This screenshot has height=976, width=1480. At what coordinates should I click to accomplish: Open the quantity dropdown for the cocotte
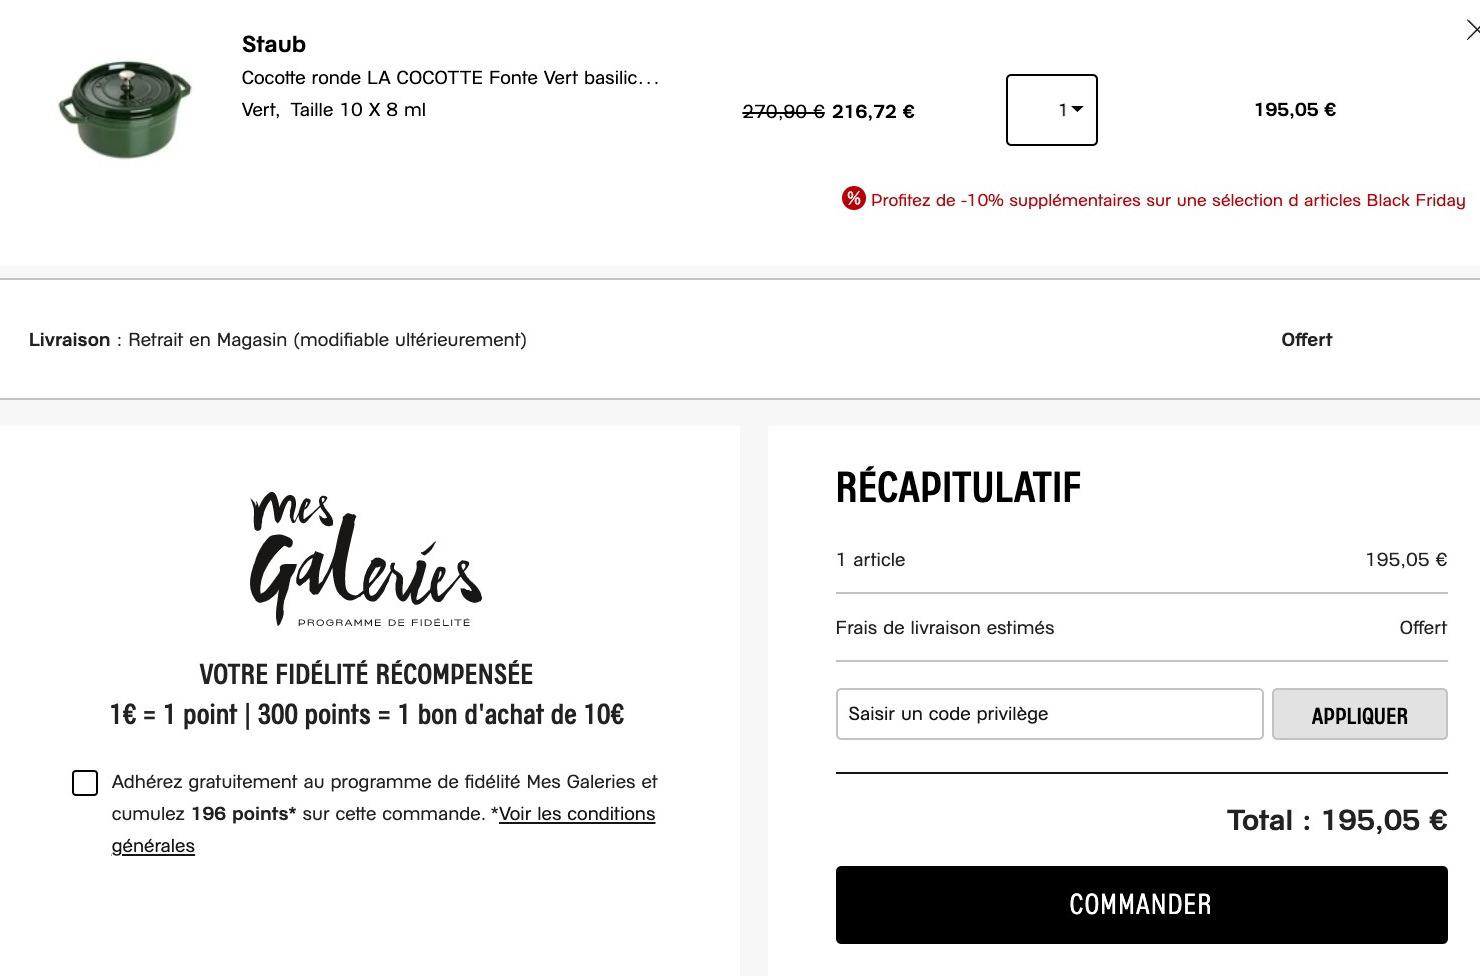(1052, 110)
